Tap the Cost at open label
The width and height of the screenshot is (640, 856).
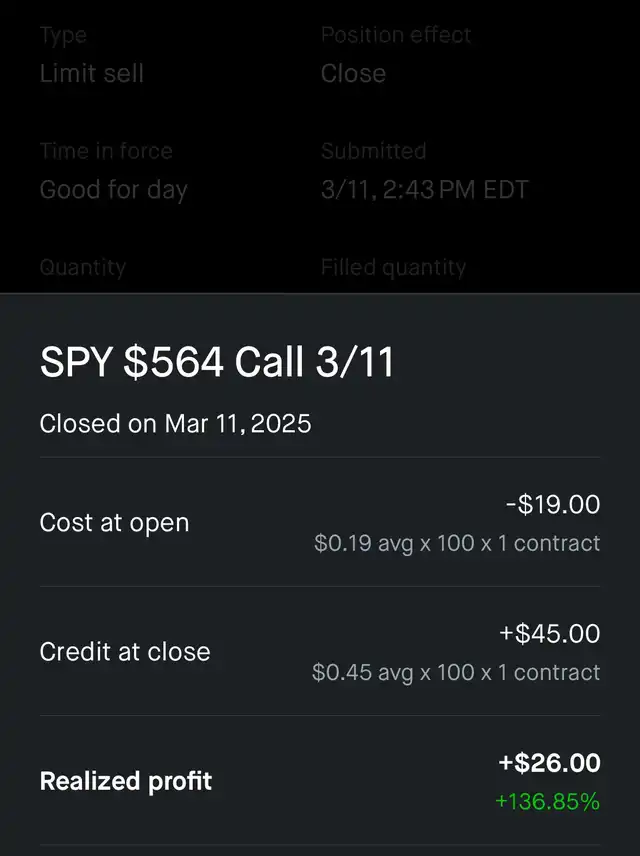click(x=114, y=523)
